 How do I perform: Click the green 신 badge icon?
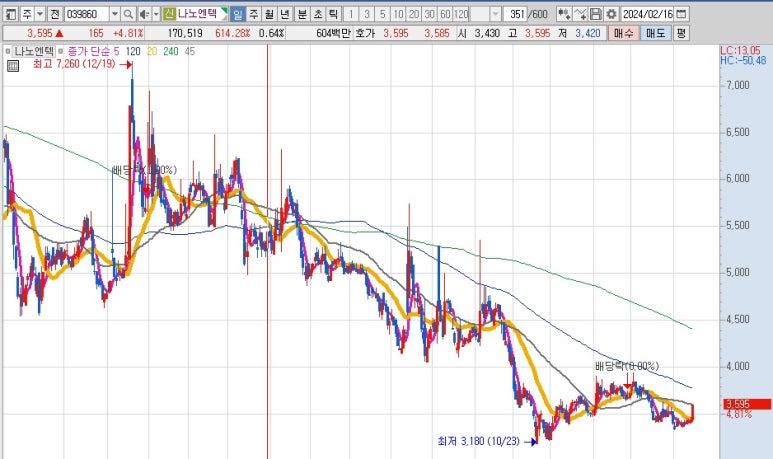pos(169,14)
